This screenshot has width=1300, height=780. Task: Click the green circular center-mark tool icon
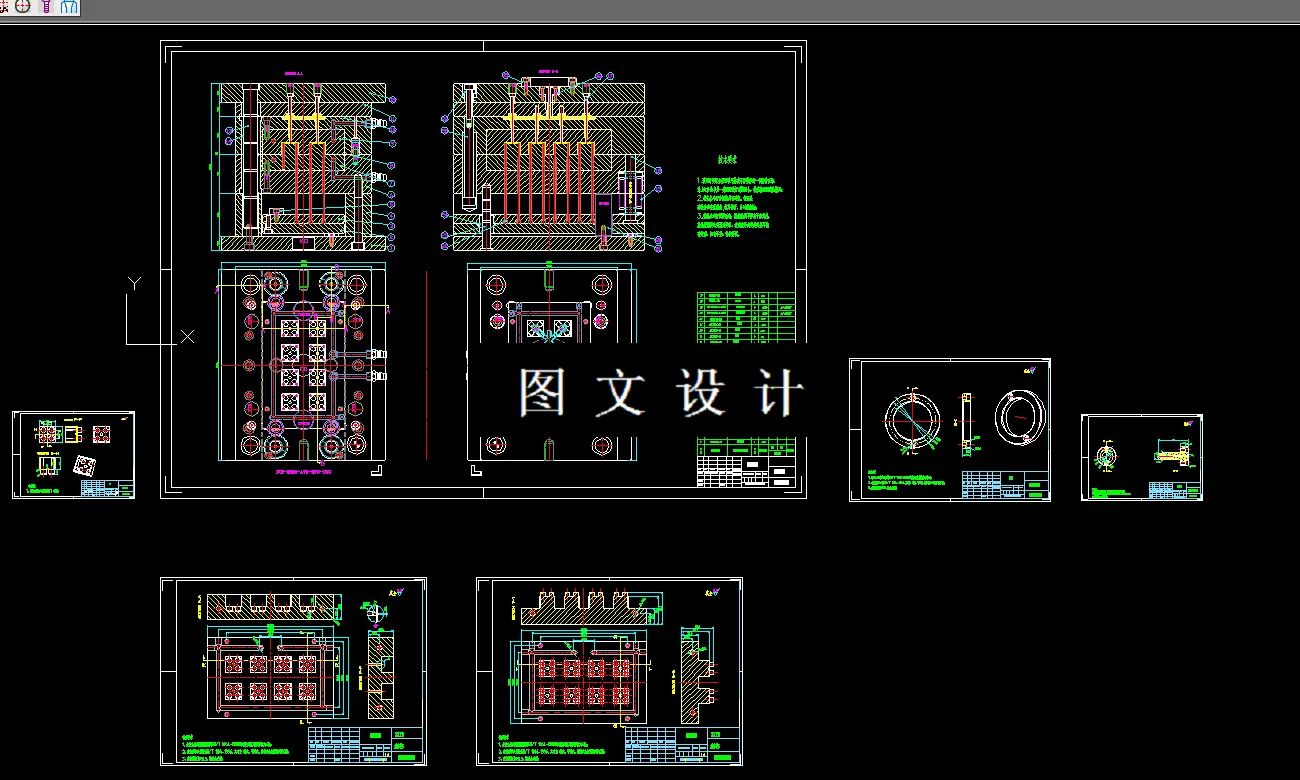(x=23, y=6)
